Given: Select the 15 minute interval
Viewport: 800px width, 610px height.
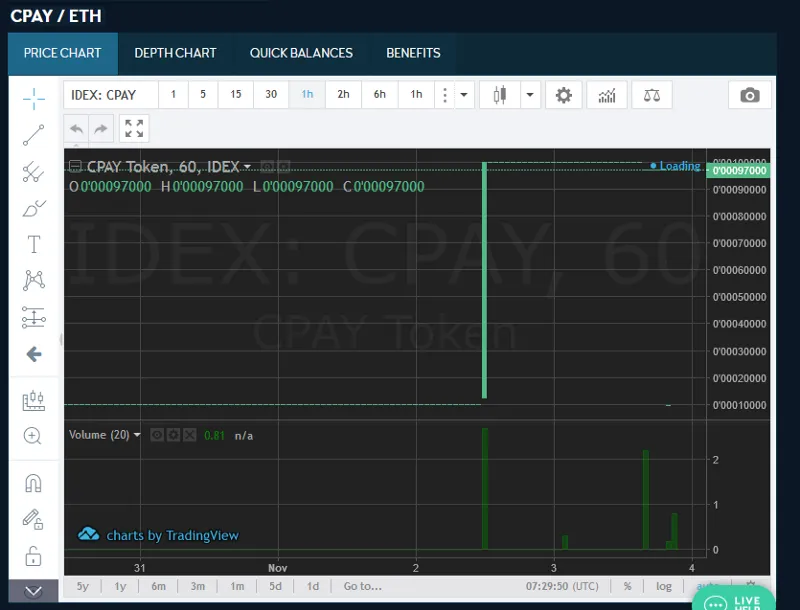Looking at the screenshot, I should [x=236, y=94].
